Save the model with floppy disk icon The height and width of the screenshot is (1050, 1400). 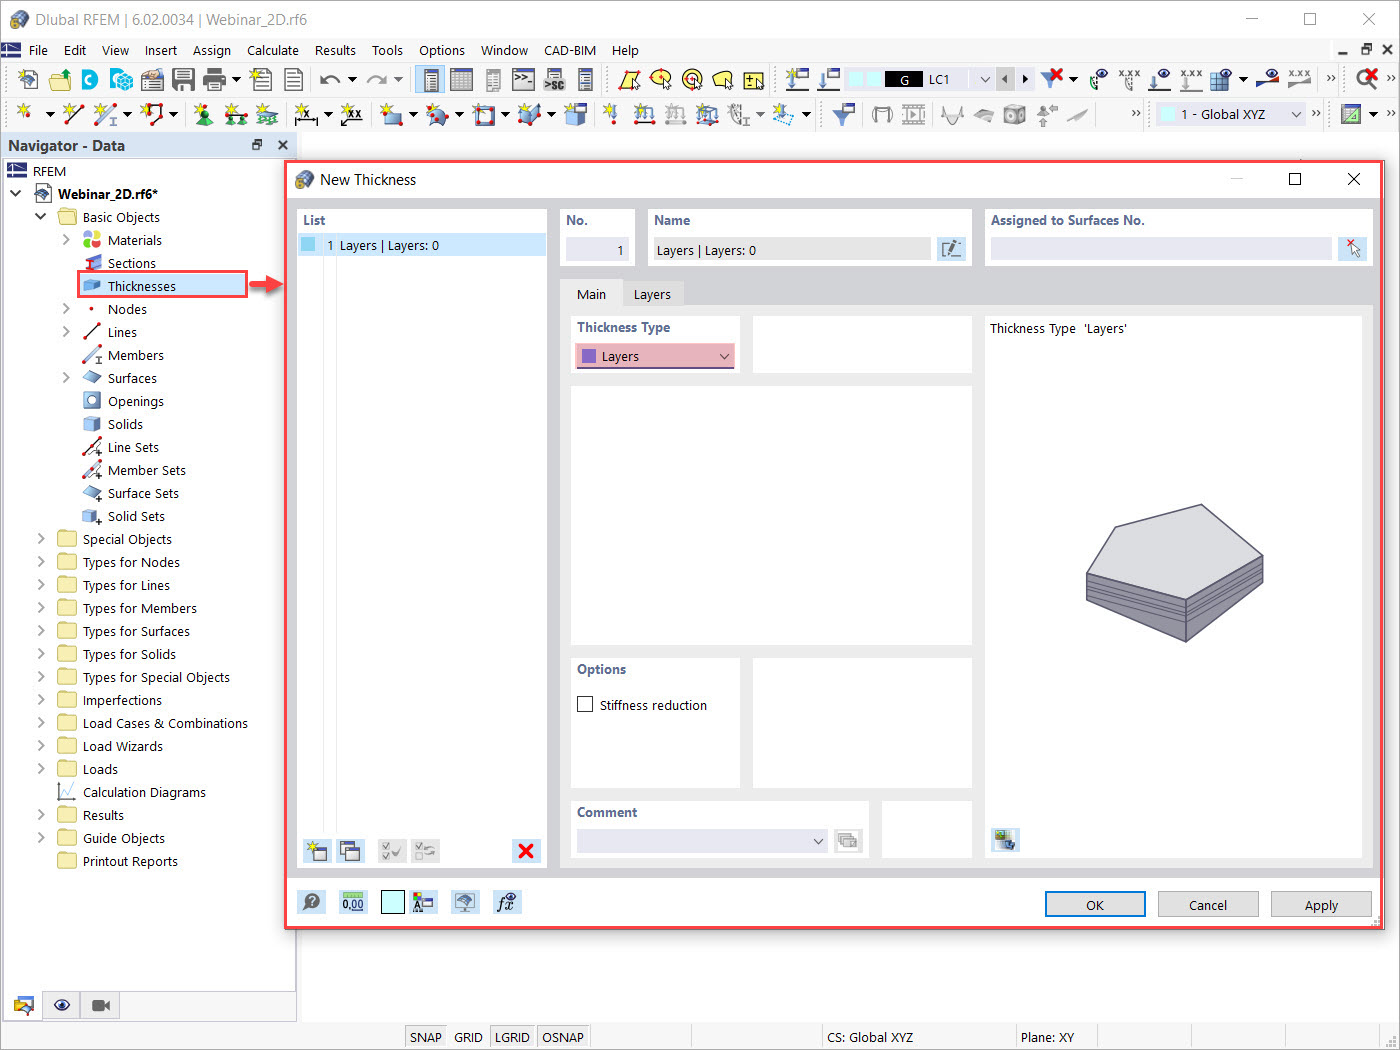[183, 79]
